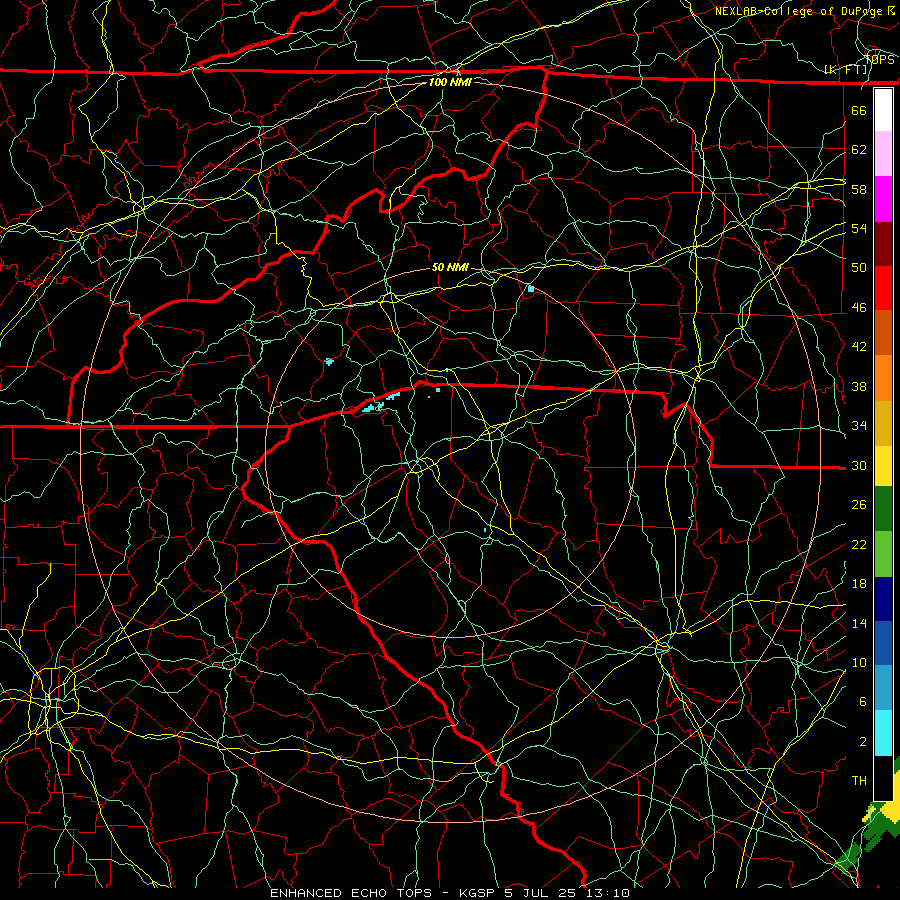Image resolution: width=900 pixels, height=900 pixels.
Task: Select the bright red legend swatch
Action: 883,288
